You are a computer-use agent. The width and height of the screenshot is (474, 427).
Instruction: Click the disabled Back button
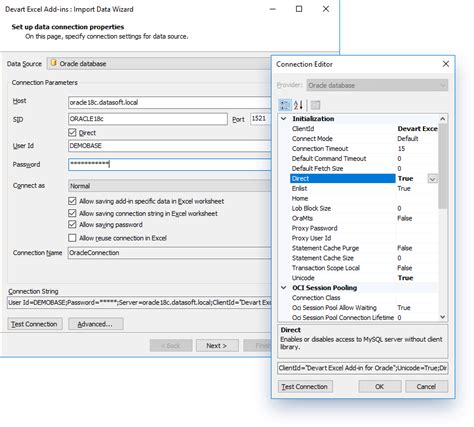pyautogui.click(x=171, y=346)
